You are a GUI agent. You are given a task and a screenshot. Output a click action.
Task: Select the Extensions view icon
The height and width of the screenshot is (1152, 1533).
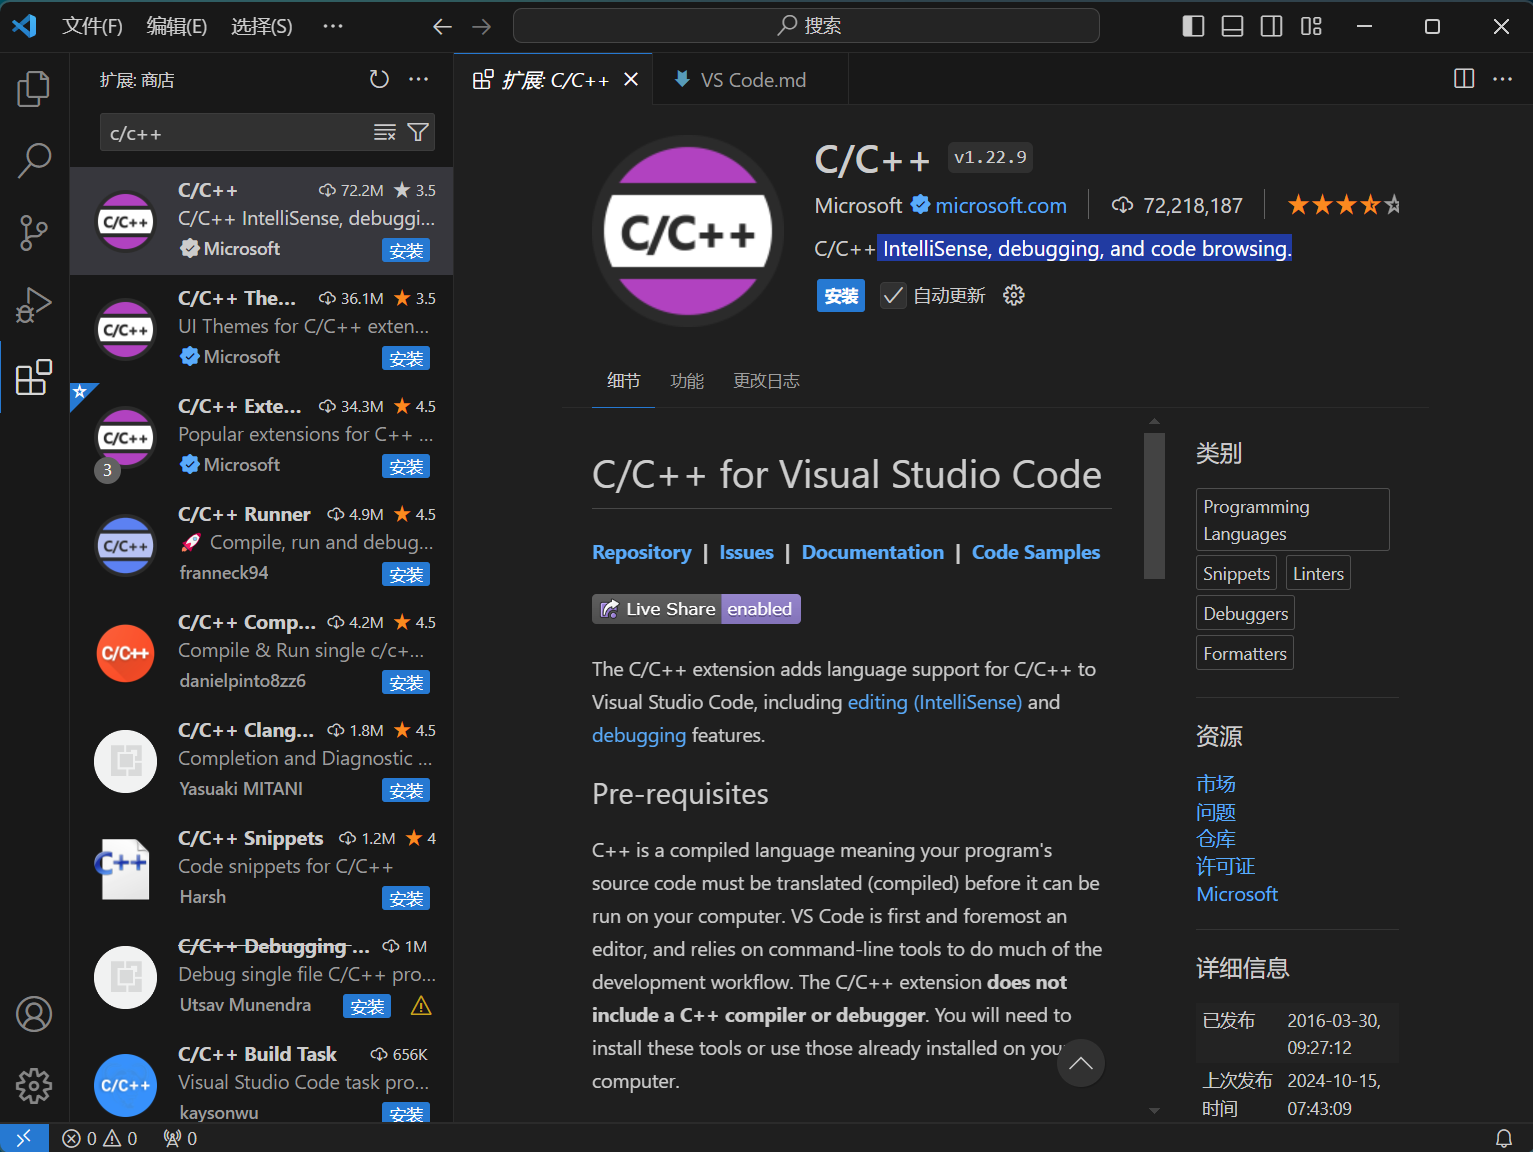point(34,377)
